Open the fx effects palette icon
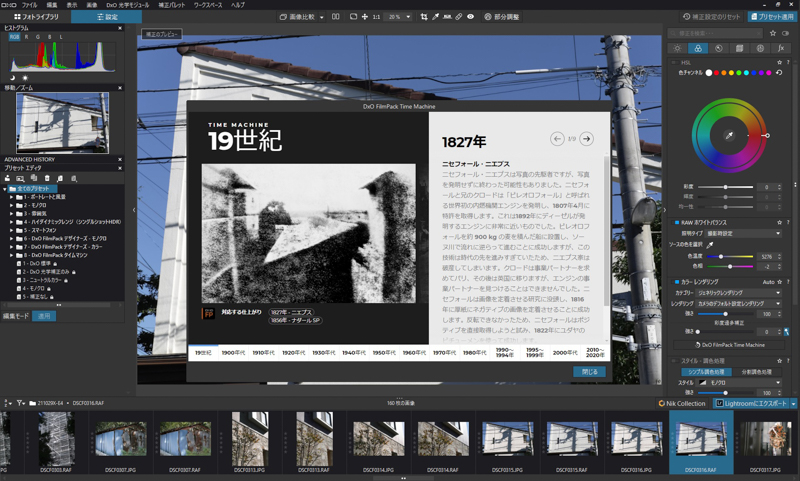This screenshot has width=800, height=481. click(781, 48)
